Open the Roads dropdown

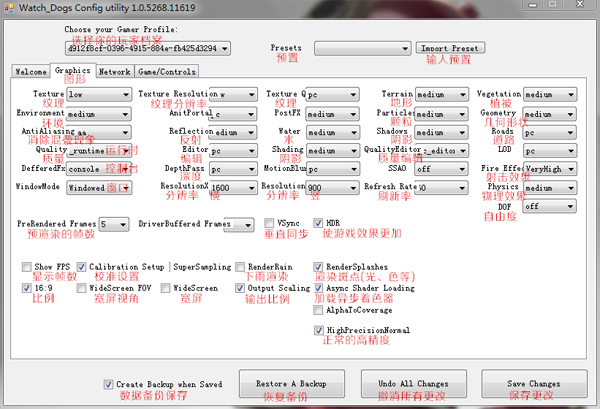coord(550,133)
